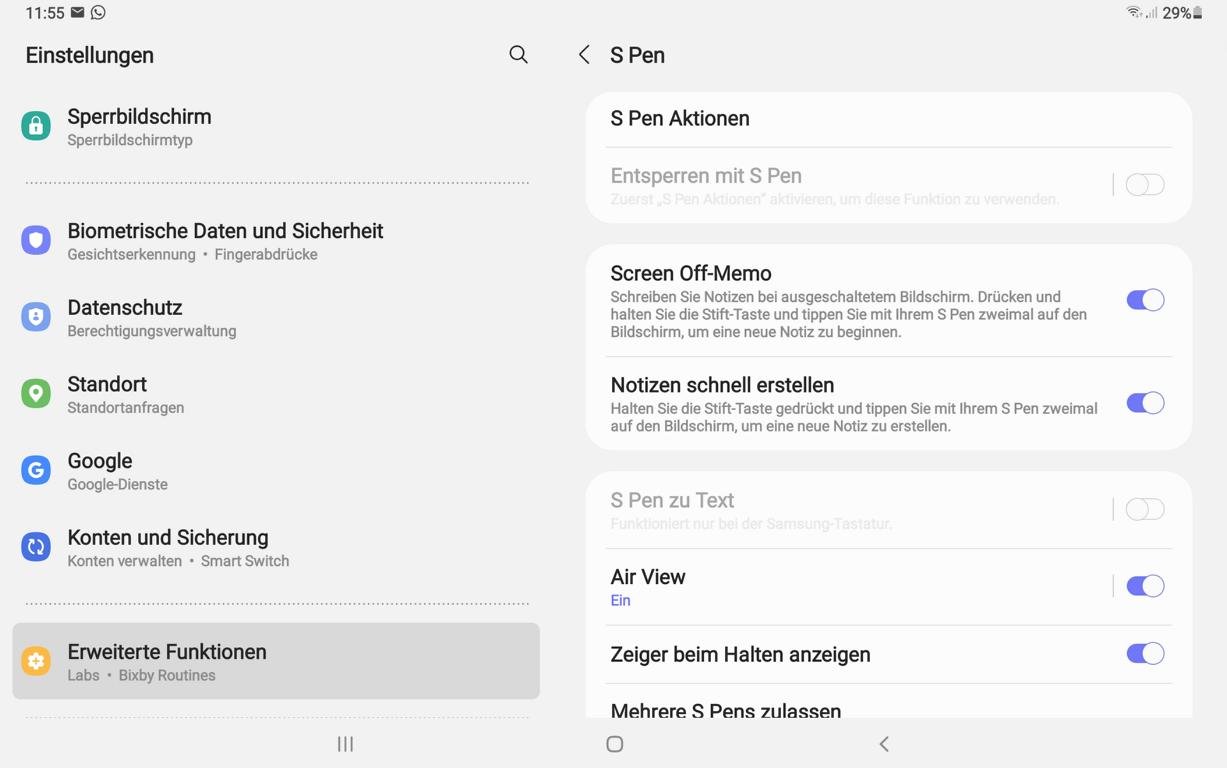Tap the Air View "Ein" status text
1227x768 pixels.
coord(621,601)
